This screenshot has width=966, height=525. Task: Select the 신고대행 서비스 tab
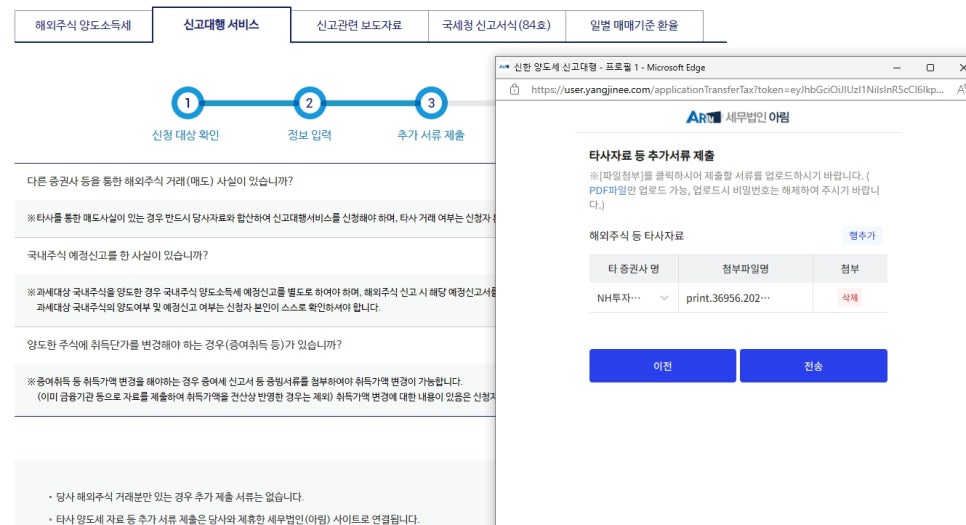[x=221, y=24]
